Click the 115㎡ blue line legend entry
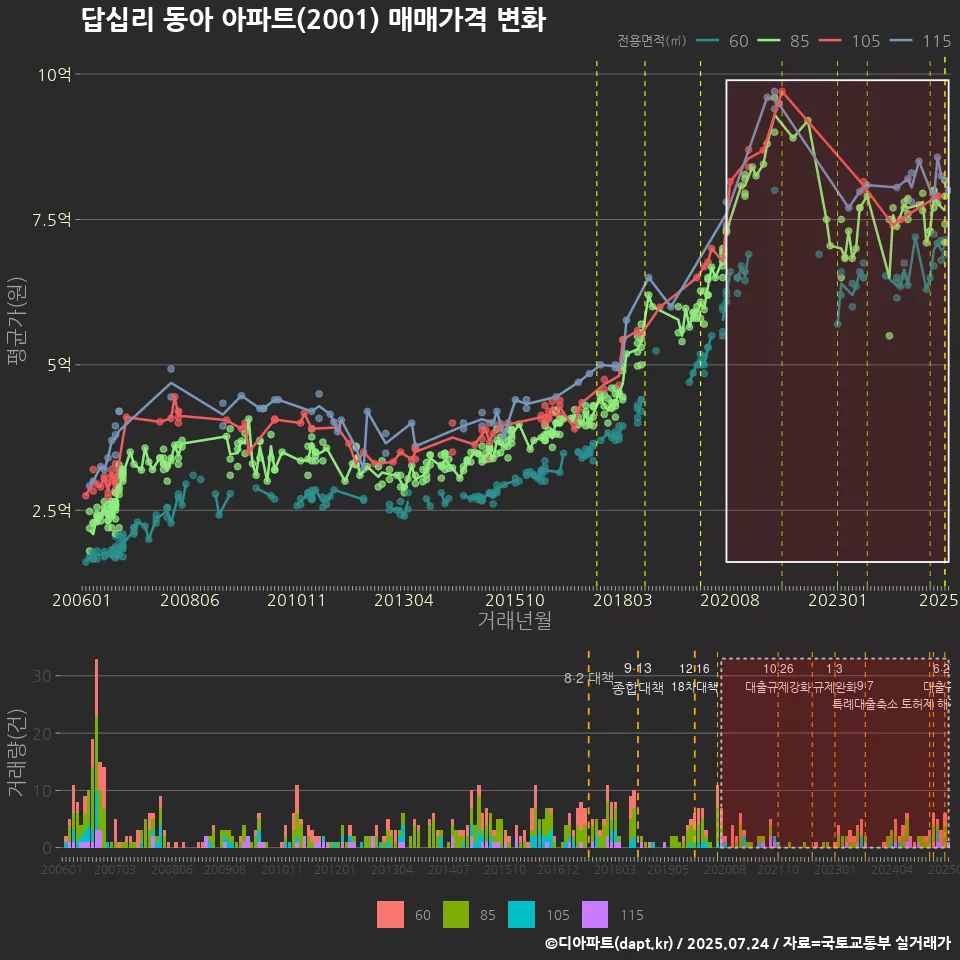This screenshot has height=960, width=960. 920,41
